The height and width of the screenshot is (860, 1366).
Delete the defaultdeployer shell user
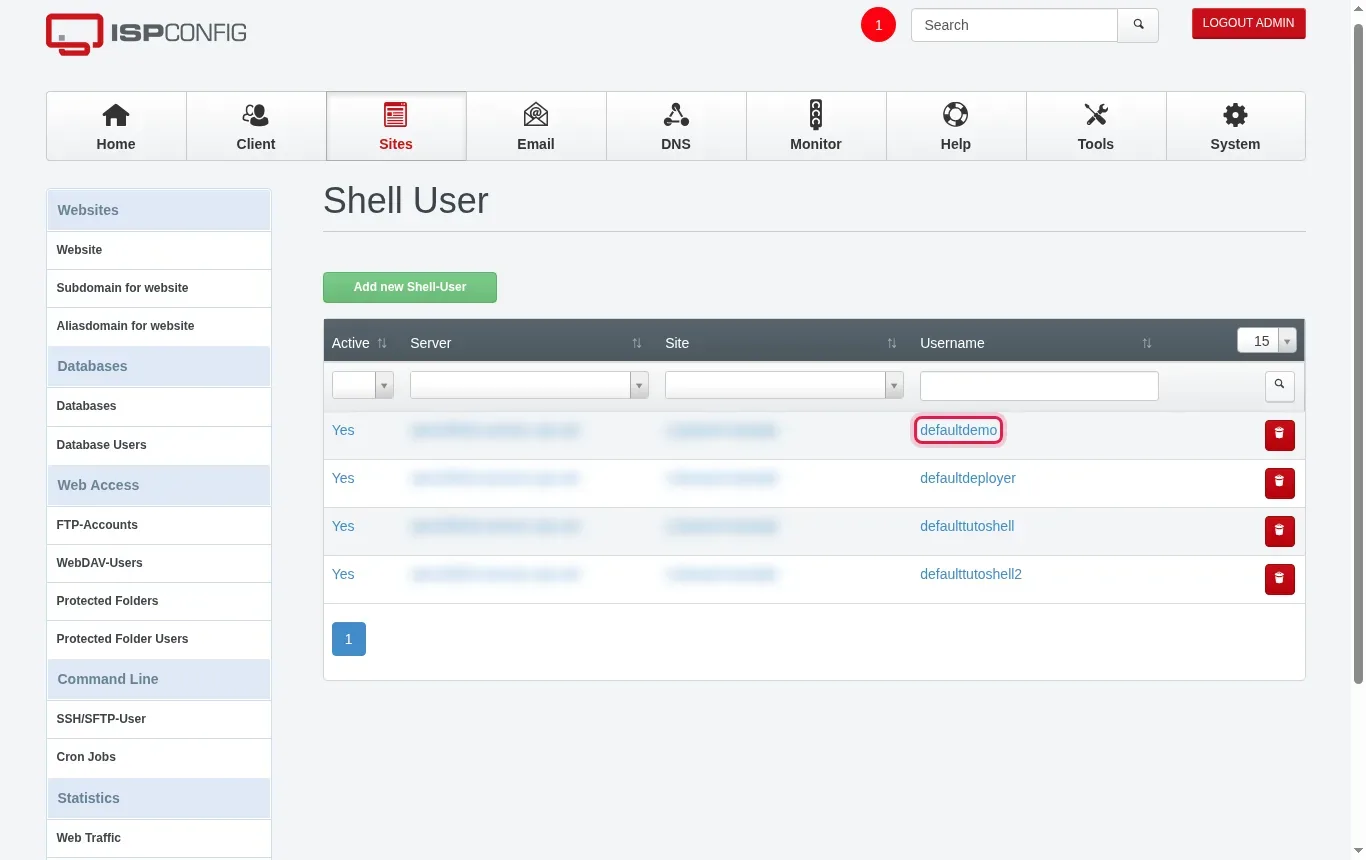click(x=1280, y=483)
